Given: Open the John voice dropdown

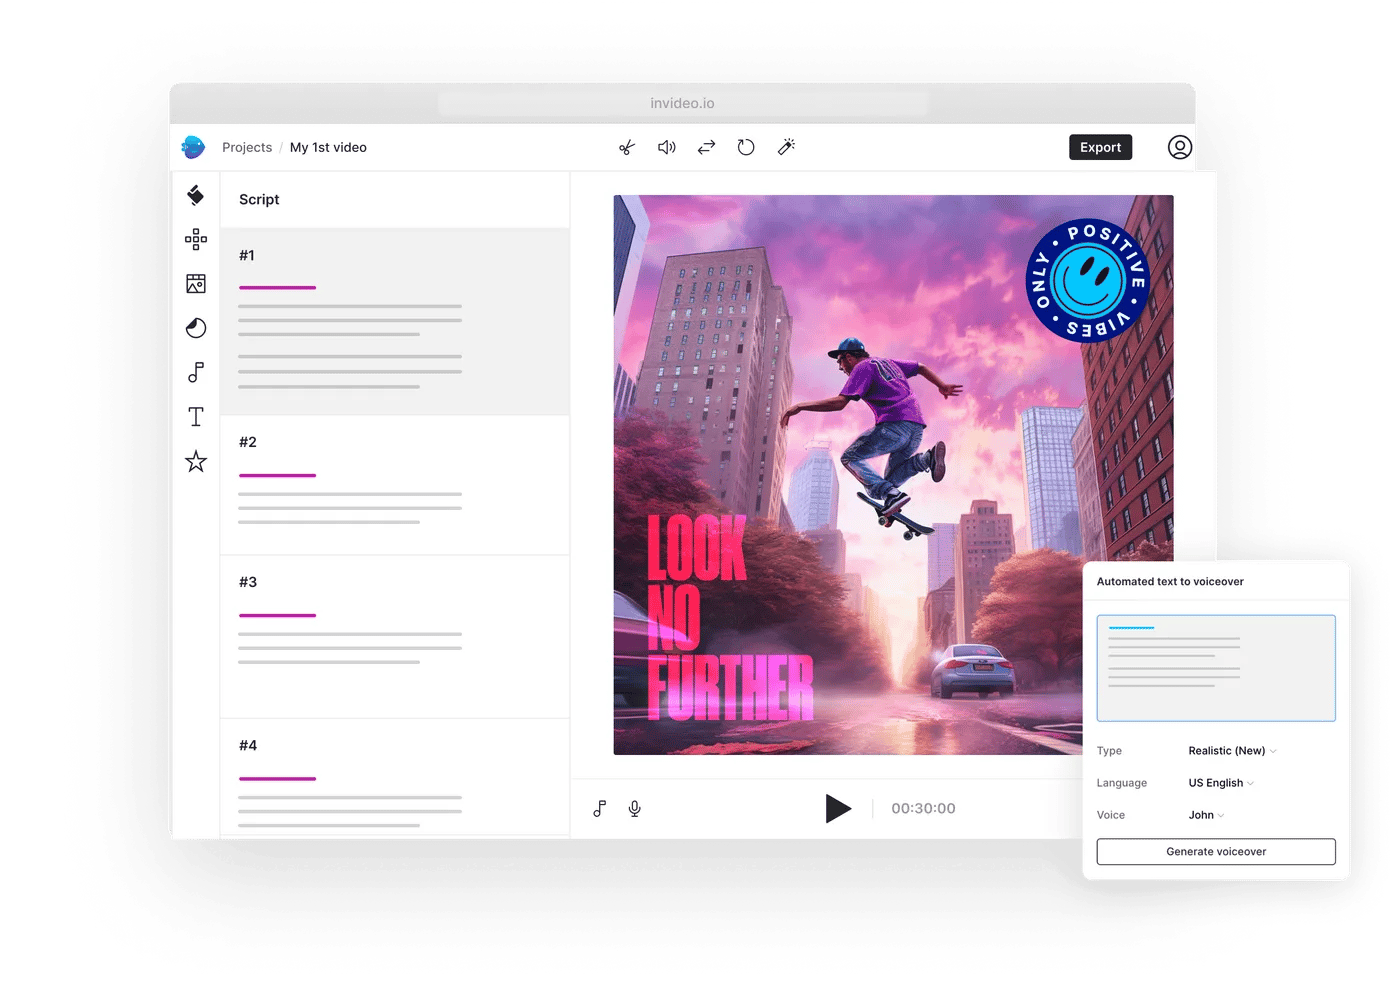Looking at the screenshot, I should click(x=1206, y=815).
